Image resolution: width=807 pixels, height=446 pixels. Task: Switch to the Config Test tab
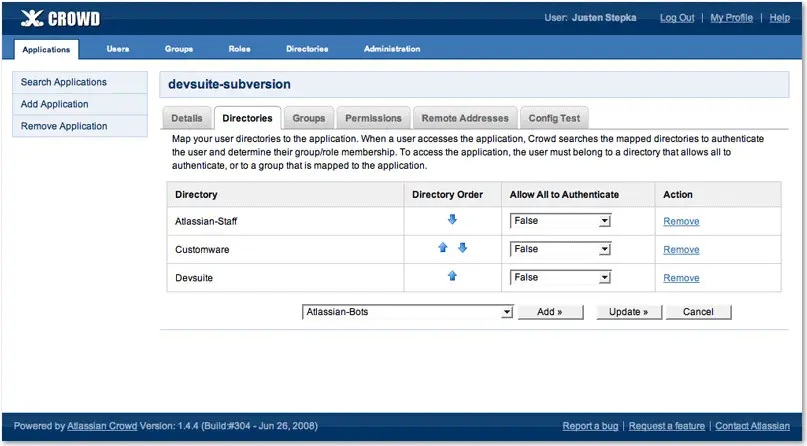point(554,118)
